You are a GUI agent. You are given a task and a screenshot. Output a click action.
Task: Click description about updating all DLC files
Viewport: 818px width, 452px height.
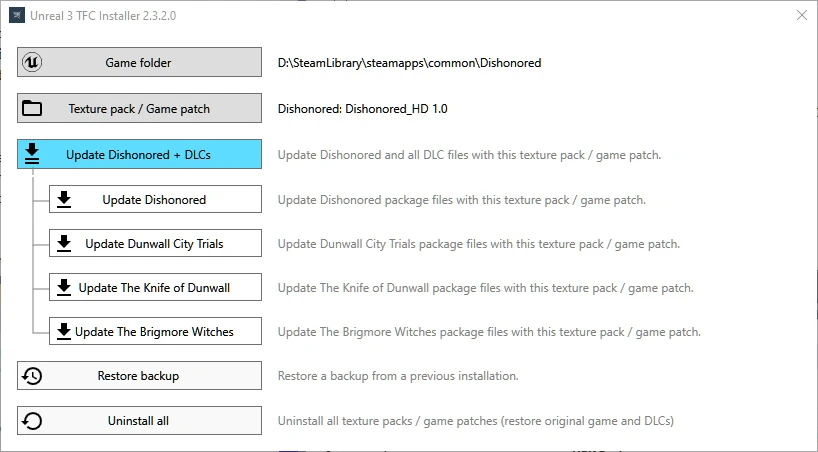pos(469,155)
